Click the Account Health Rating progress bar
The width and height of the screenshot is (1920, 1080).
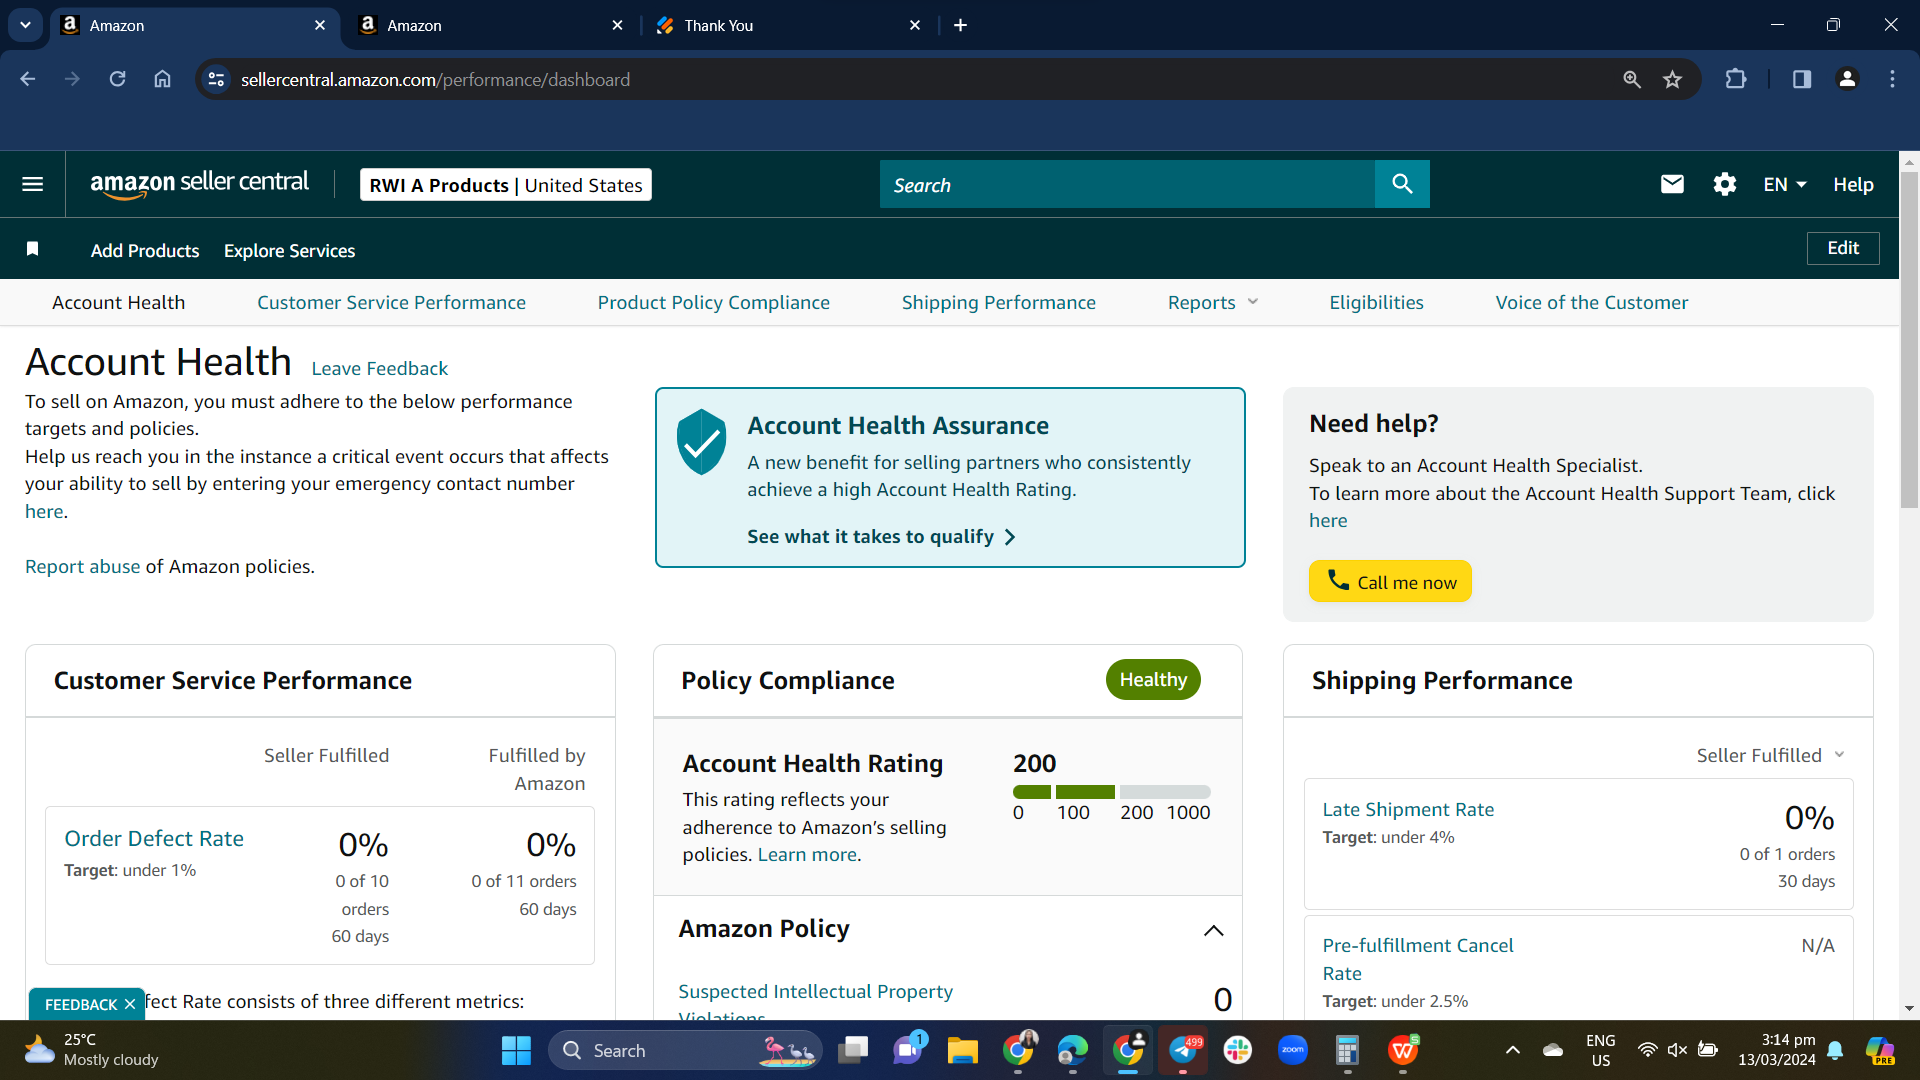(1111, 792)
